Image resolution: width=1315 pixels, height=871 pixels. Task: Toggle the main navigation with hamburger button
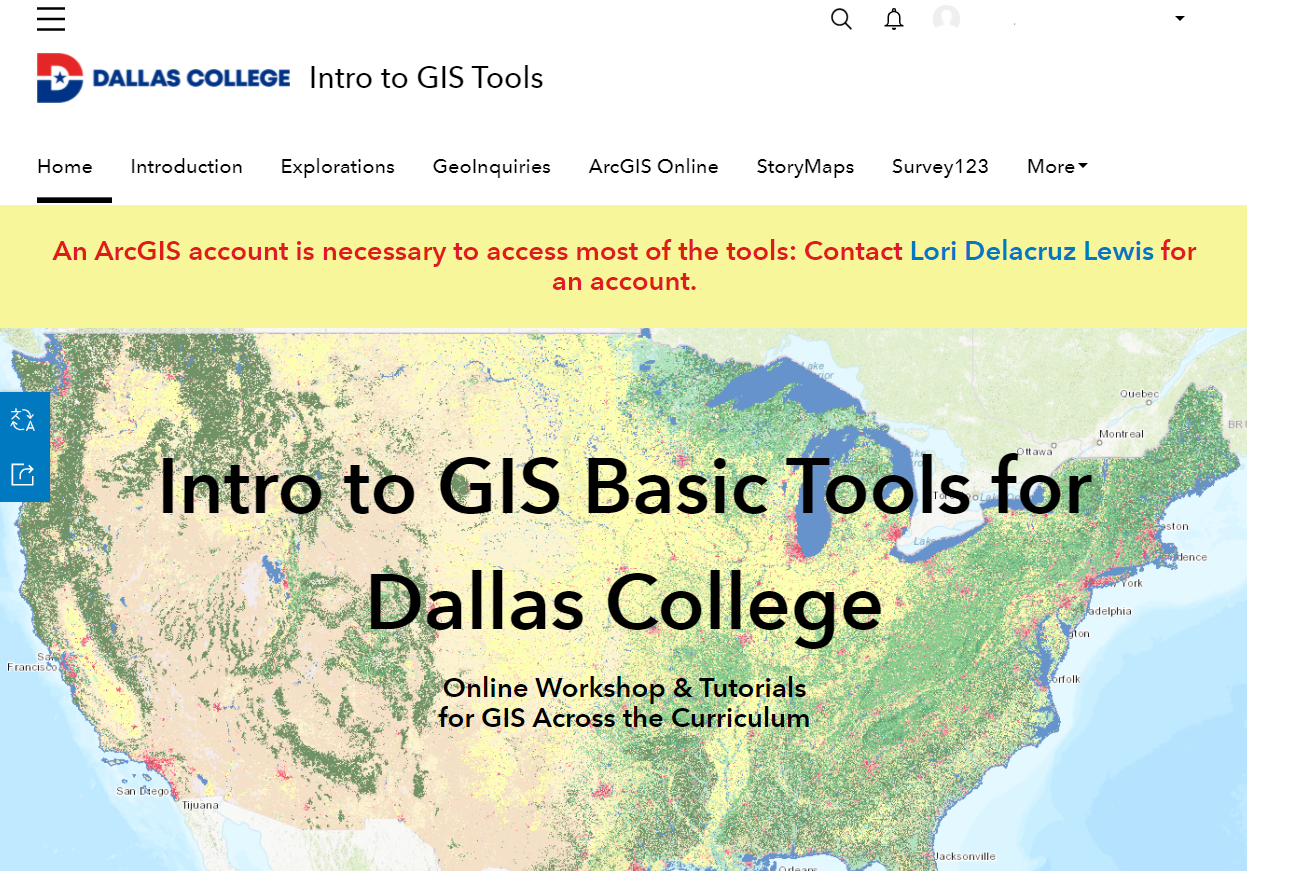pos(51,18)
